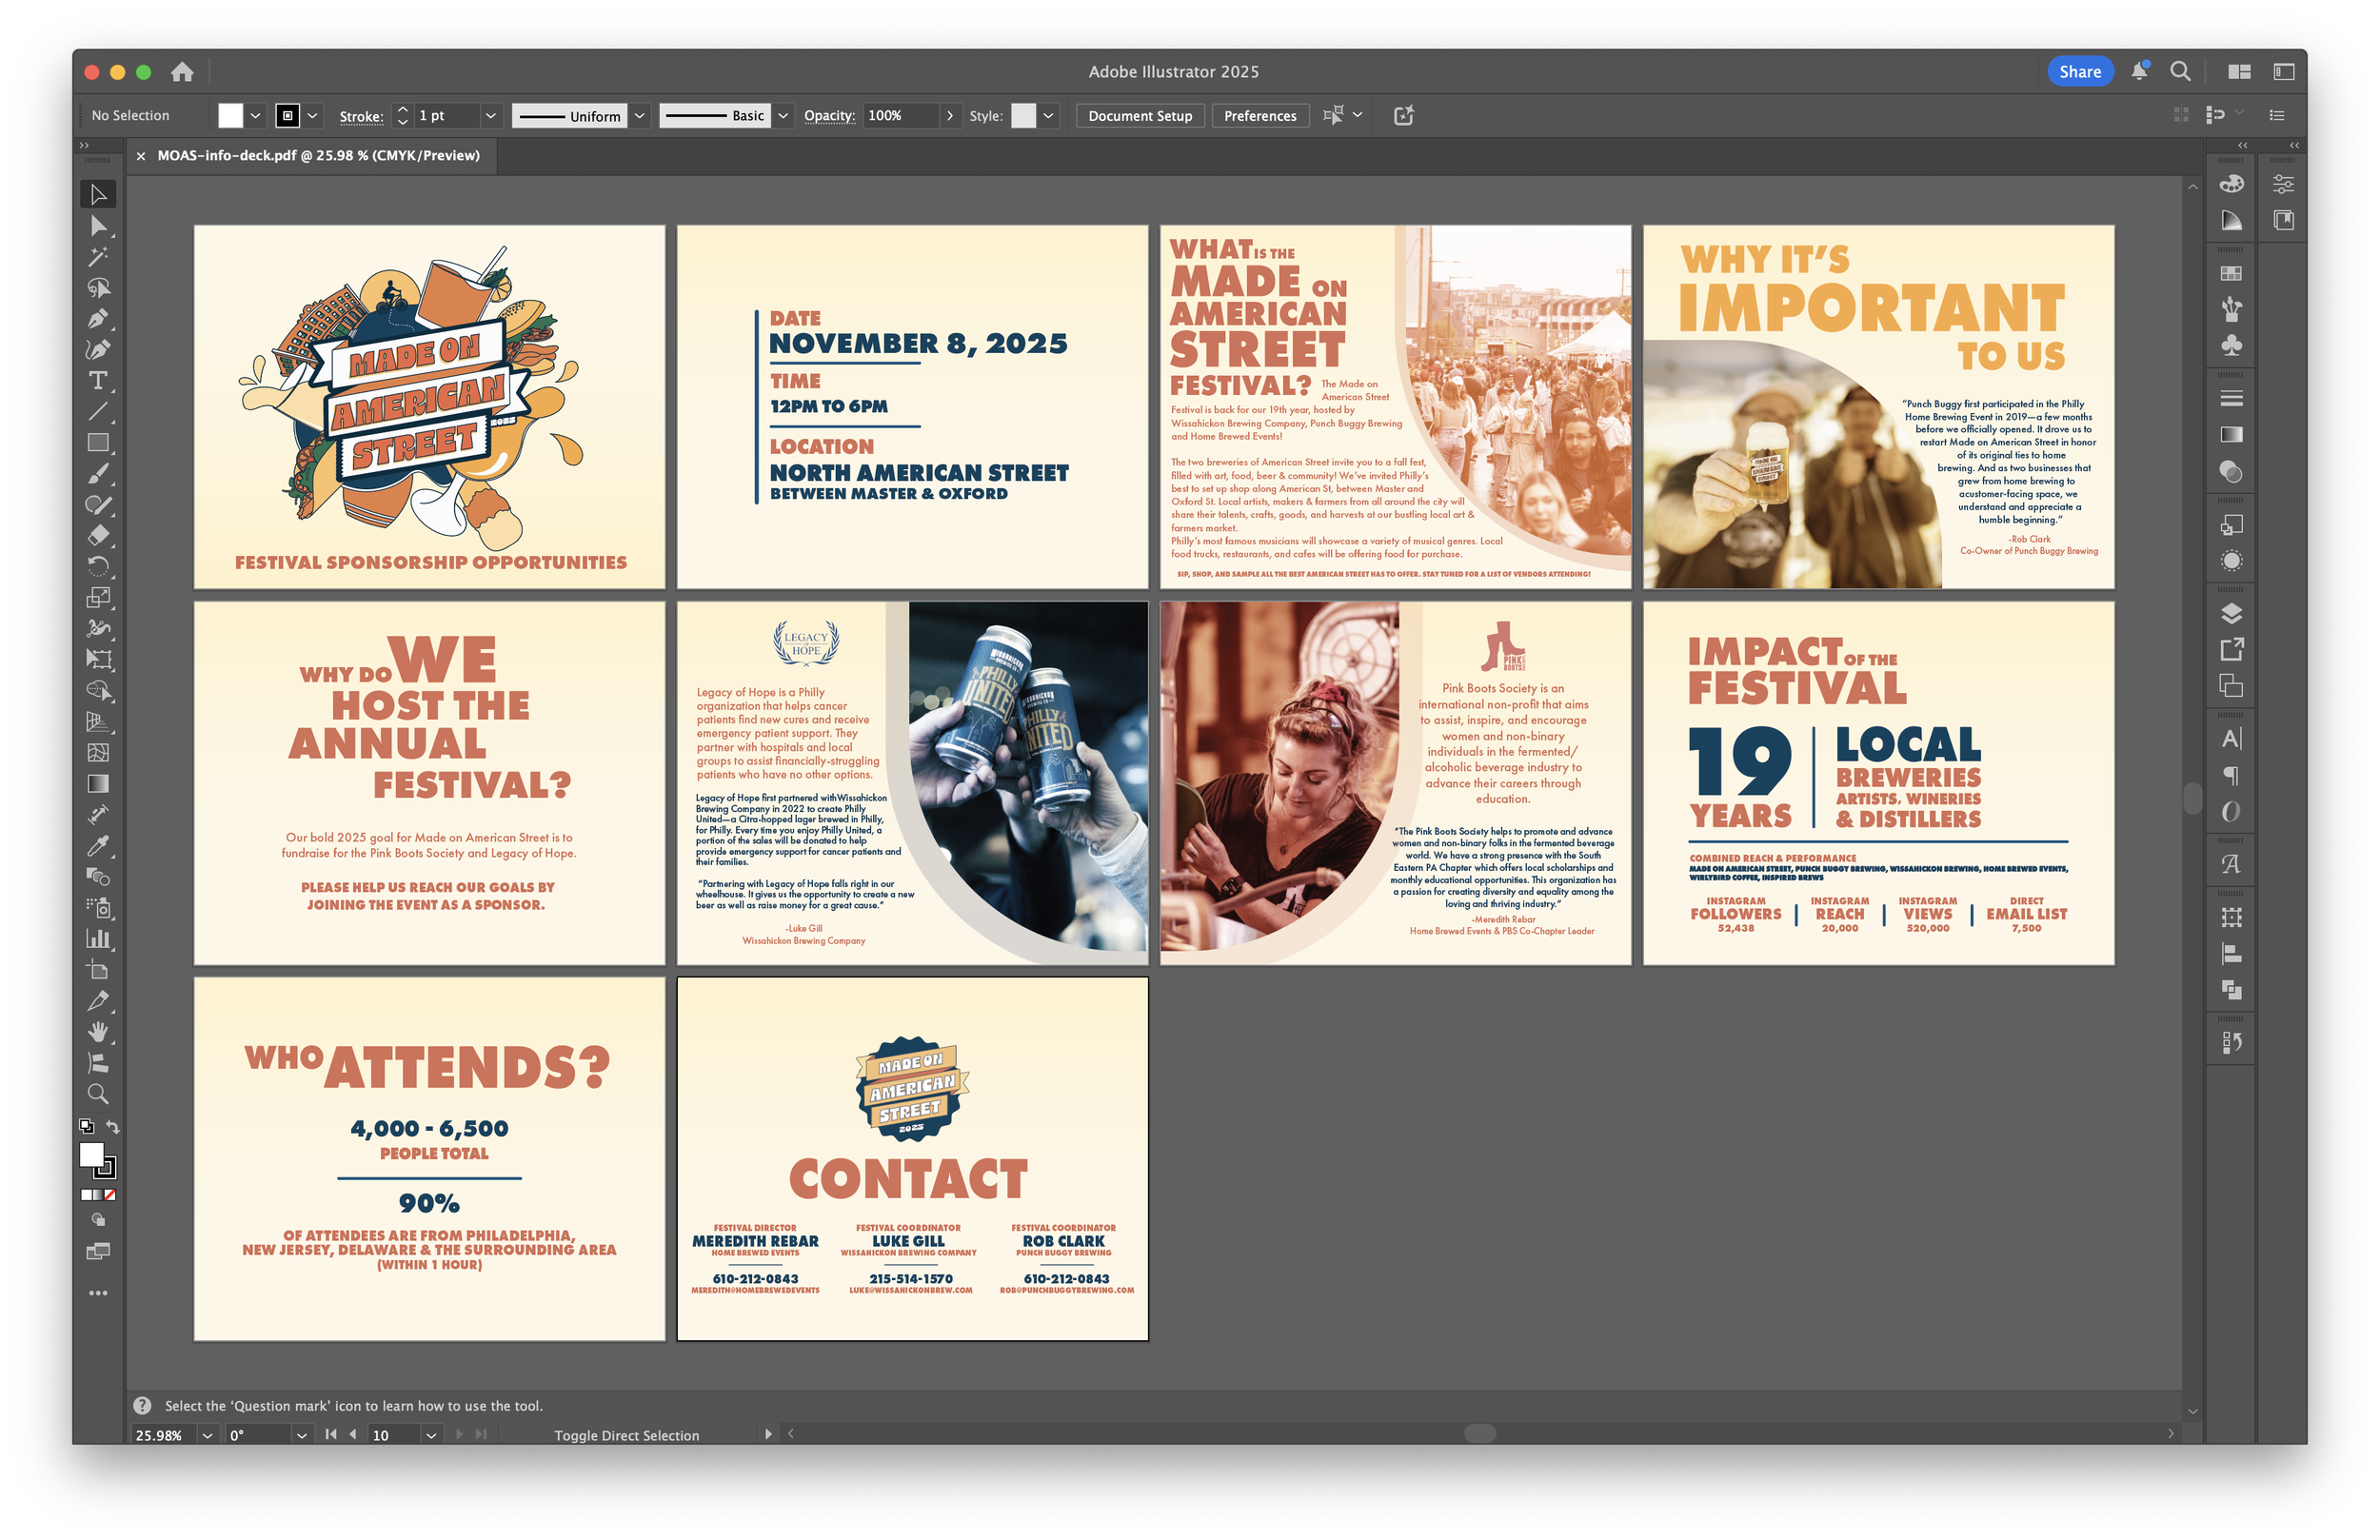2380x1540 pixels.
Task: Toggle the drawing mode button
Action: click(98, 1220)
